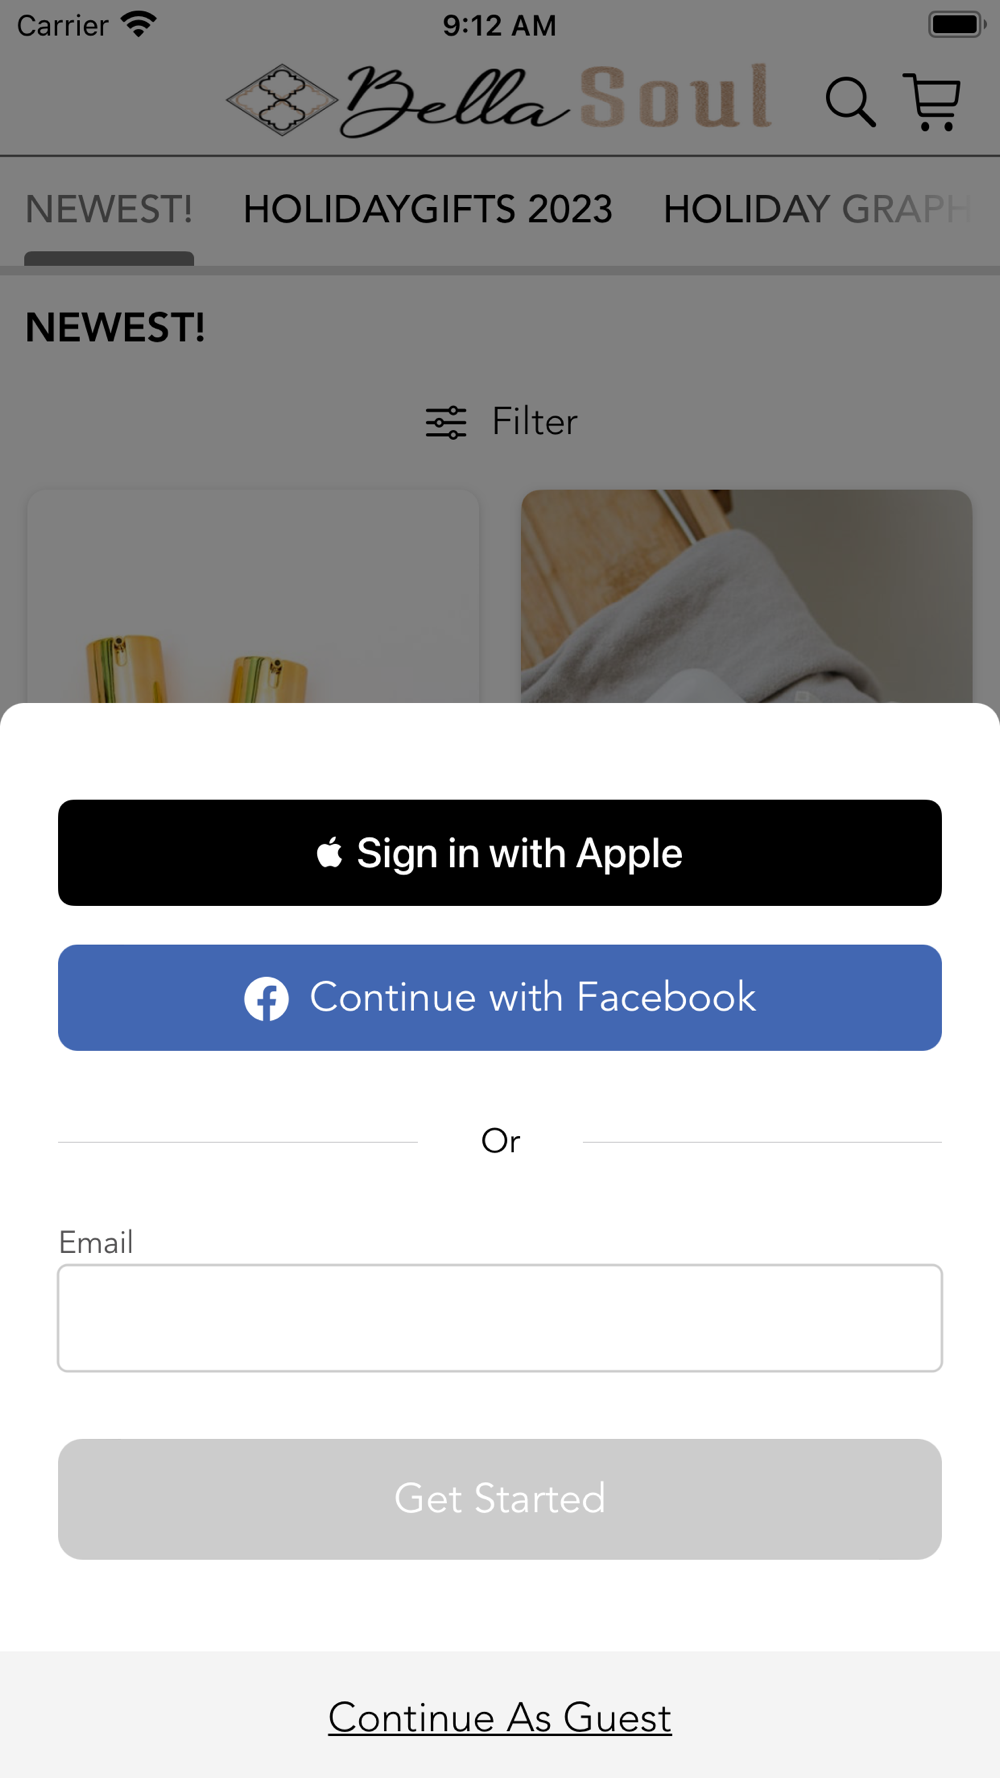Tap the Apple logo on sign-in button
1000x1778 pixels.
330,853
